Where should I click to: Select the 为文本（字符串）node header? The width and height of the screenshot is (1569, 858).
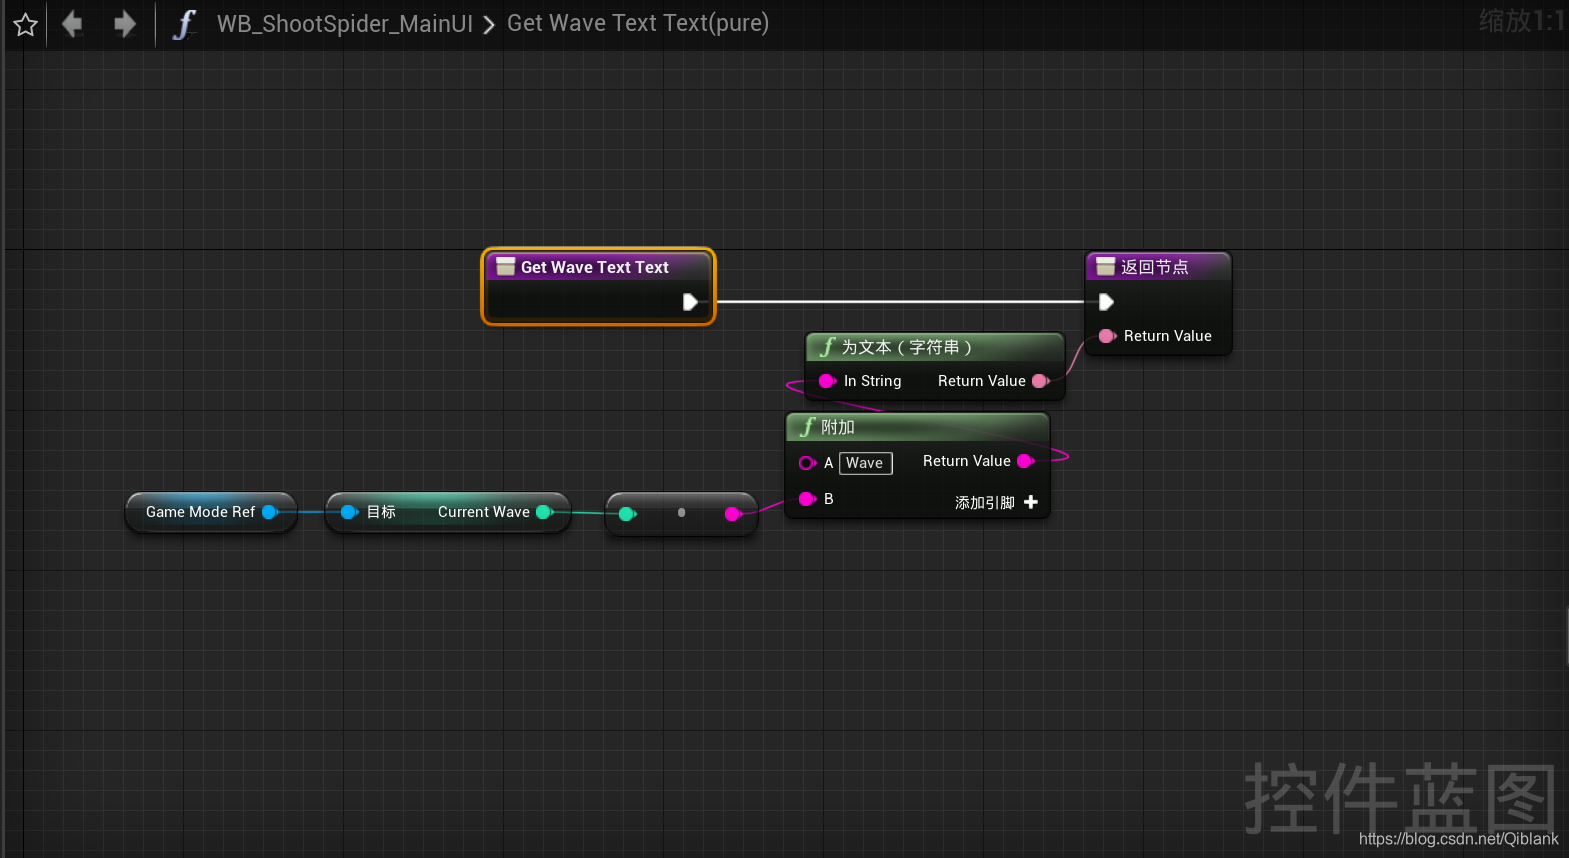(935, 347)
